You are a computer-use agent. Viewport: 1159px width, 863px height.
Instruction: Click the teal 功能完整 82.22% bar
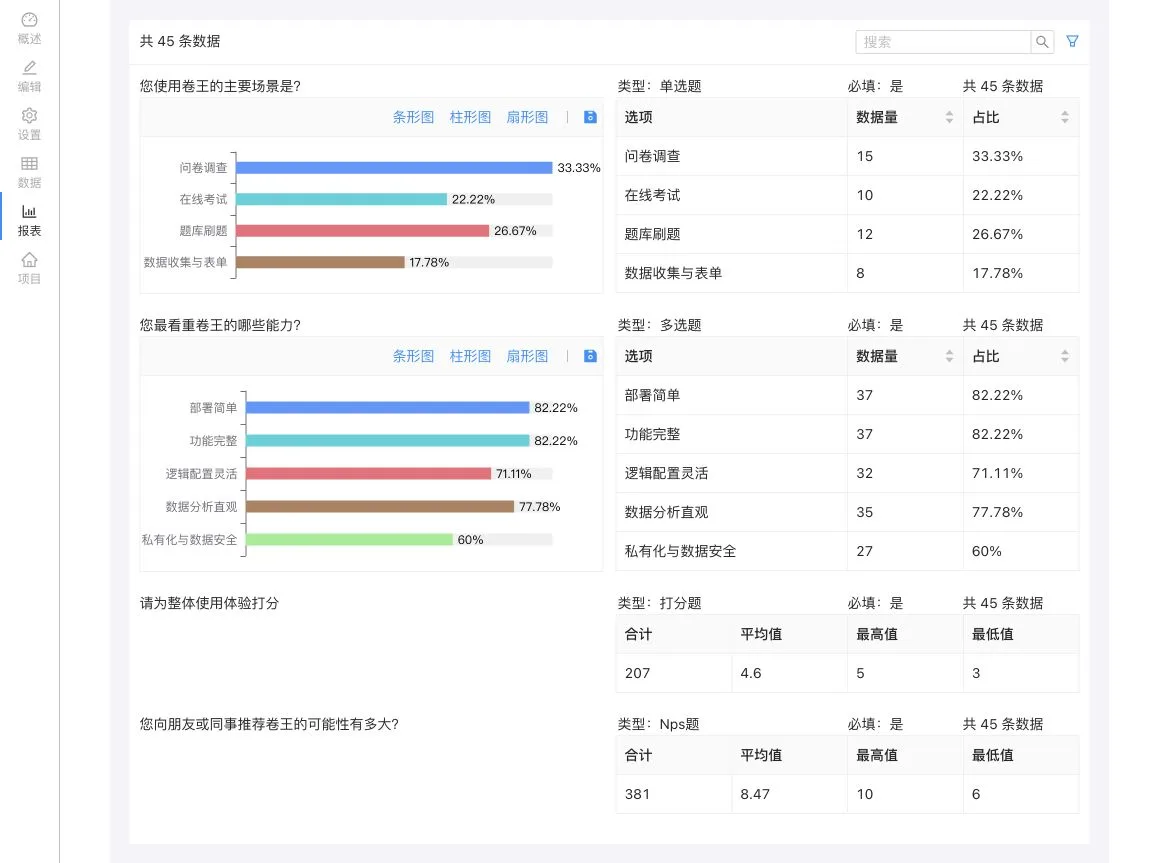(388, 440)
